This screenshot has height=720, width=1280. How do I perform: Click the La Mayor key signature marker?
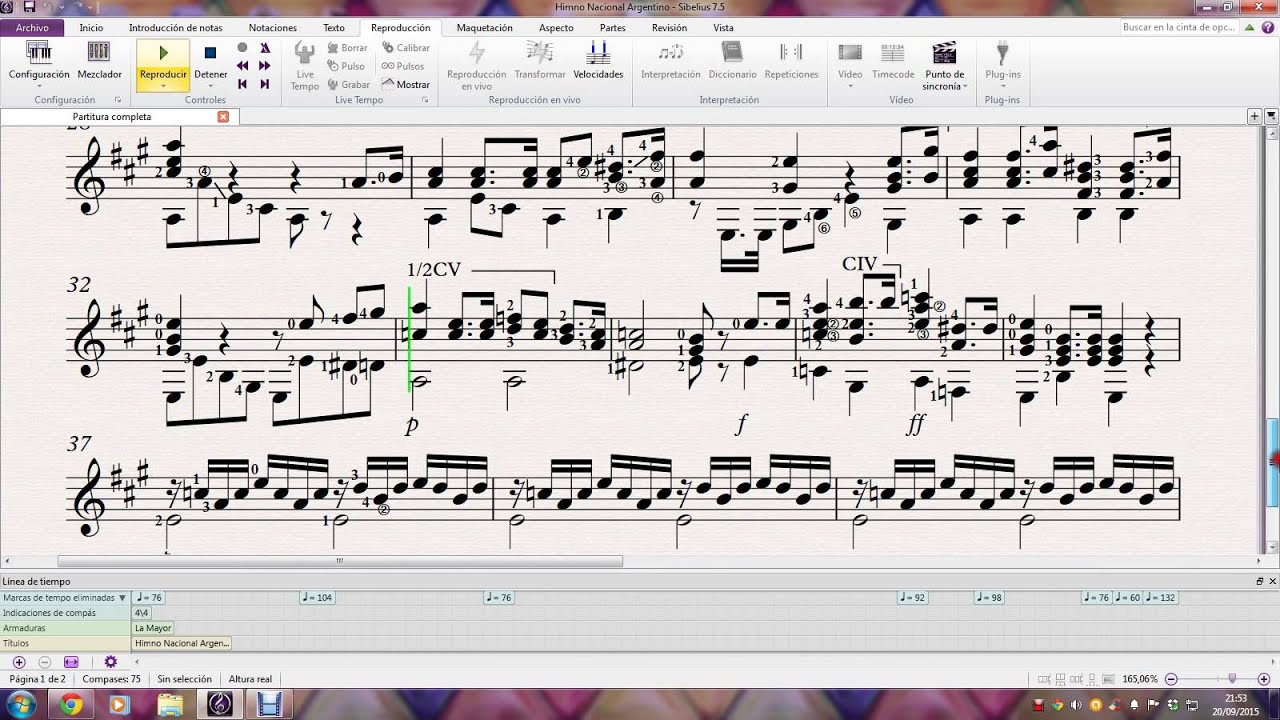(x=154, y=628)
